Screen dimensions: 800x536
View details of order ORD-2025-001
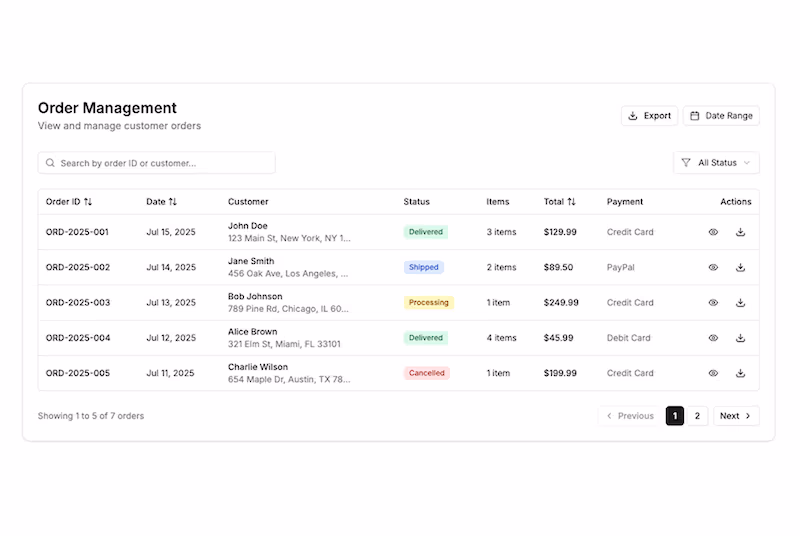[x=713, y=232]
